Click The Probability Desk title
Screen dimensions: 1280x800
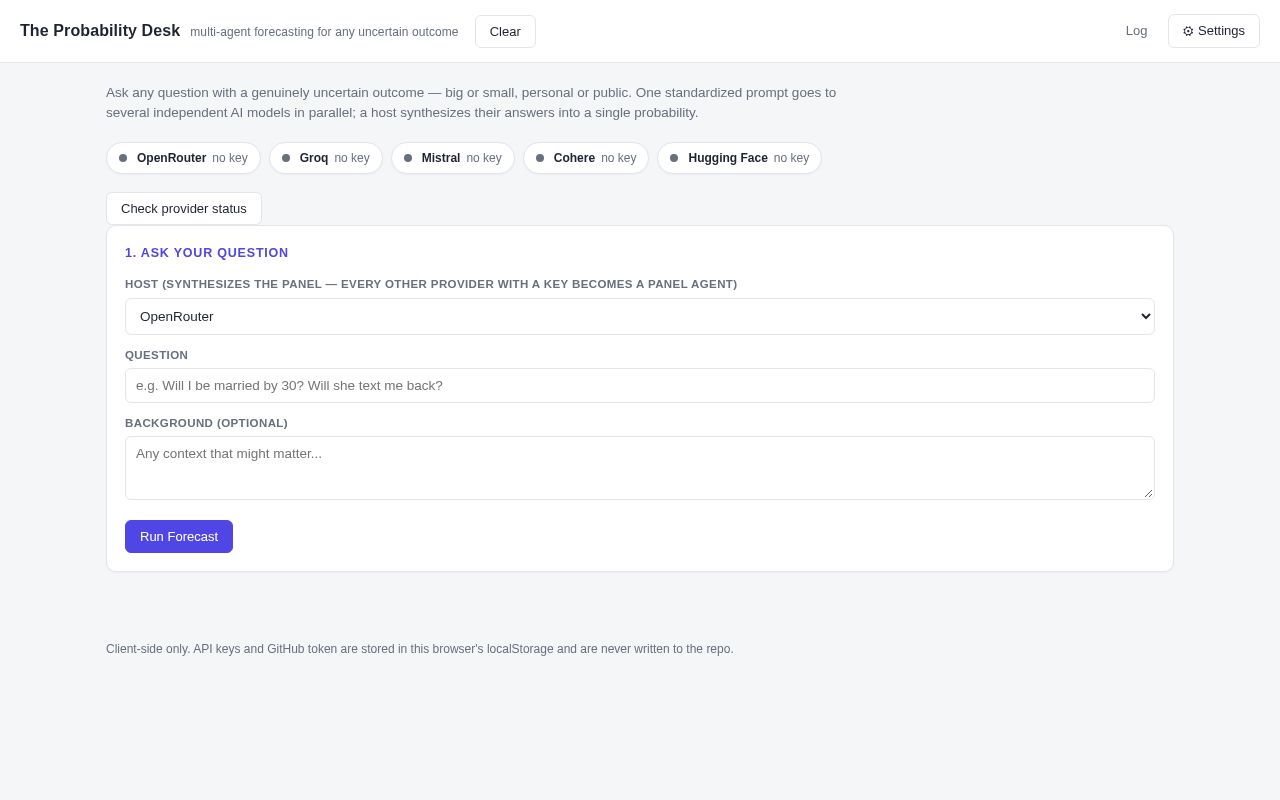coord(100,31)
